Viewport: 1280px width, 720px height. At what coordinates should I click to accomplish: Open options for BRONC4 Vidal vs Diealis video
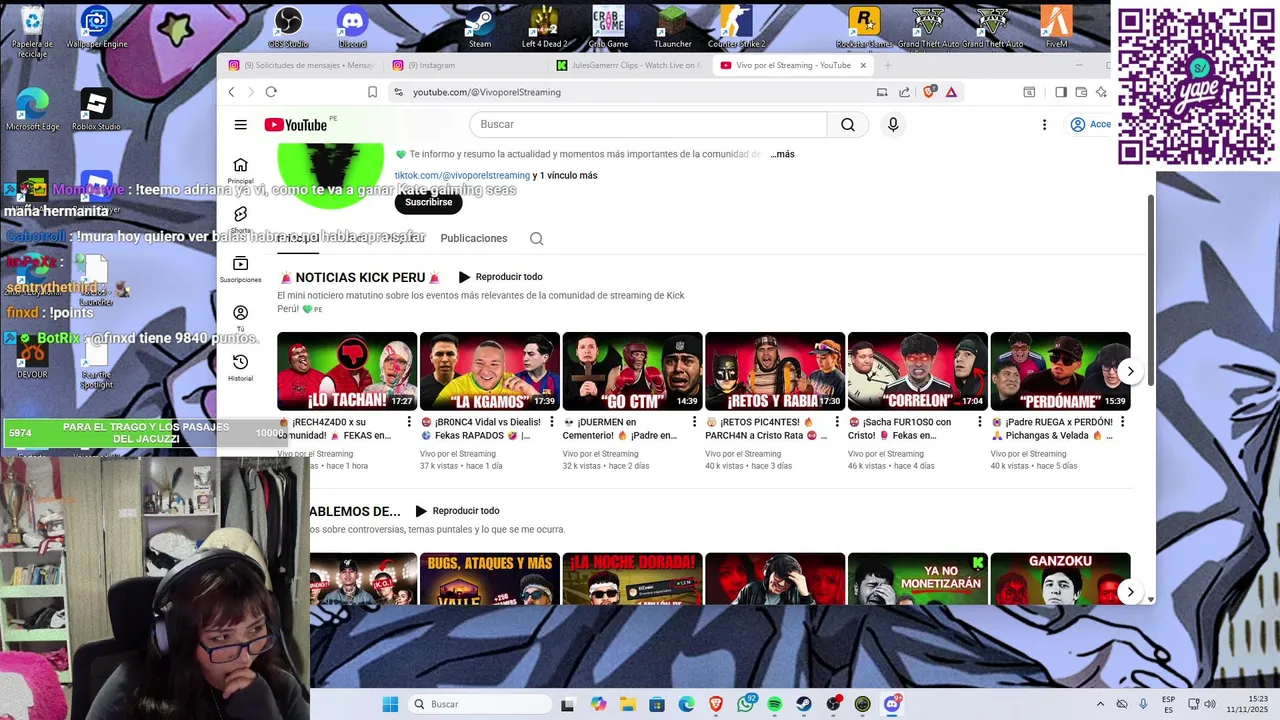tap(552, 422)
